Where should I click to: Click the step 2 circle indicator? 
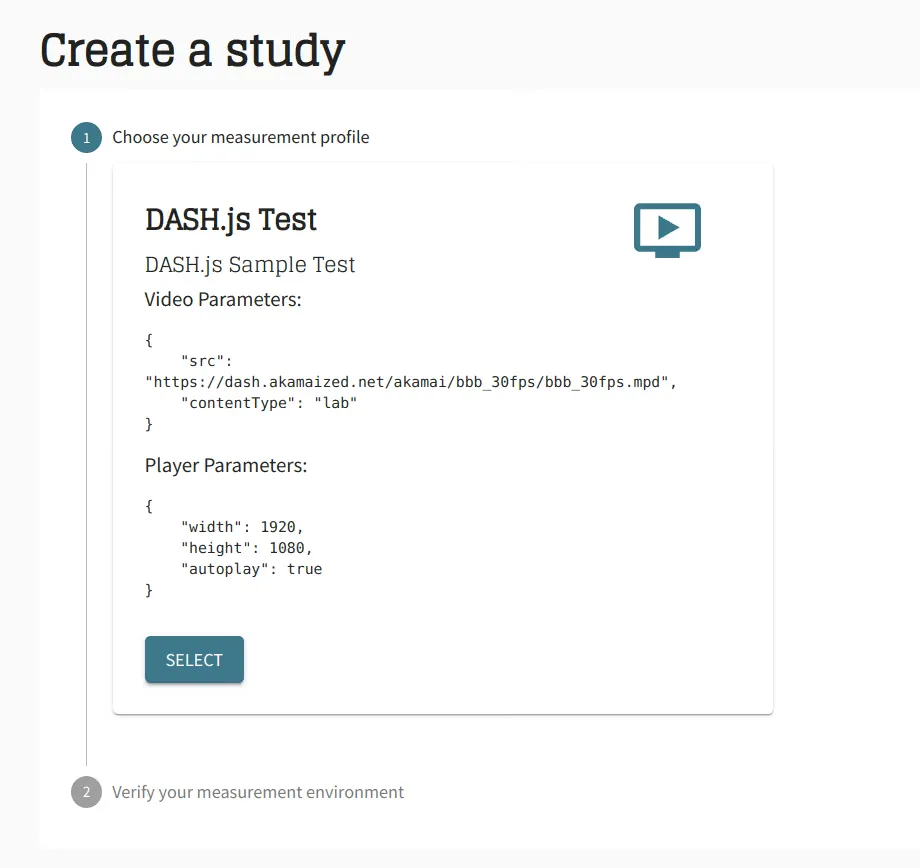tap(86, 792)
